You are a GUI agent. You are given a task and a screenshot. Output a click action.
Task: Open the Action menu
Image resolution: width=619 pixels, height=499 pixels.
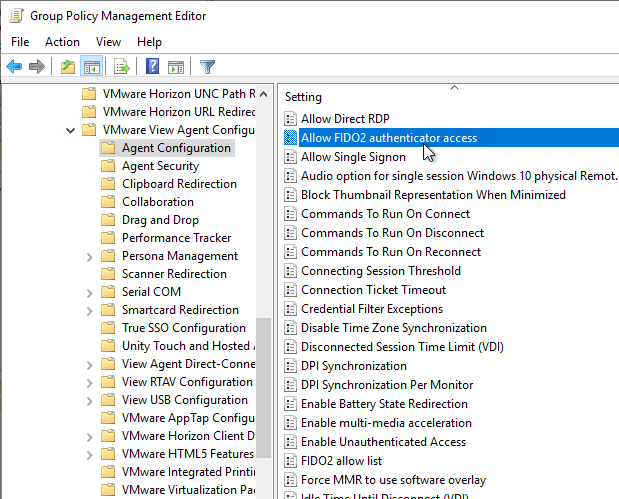tap(62, 42)
